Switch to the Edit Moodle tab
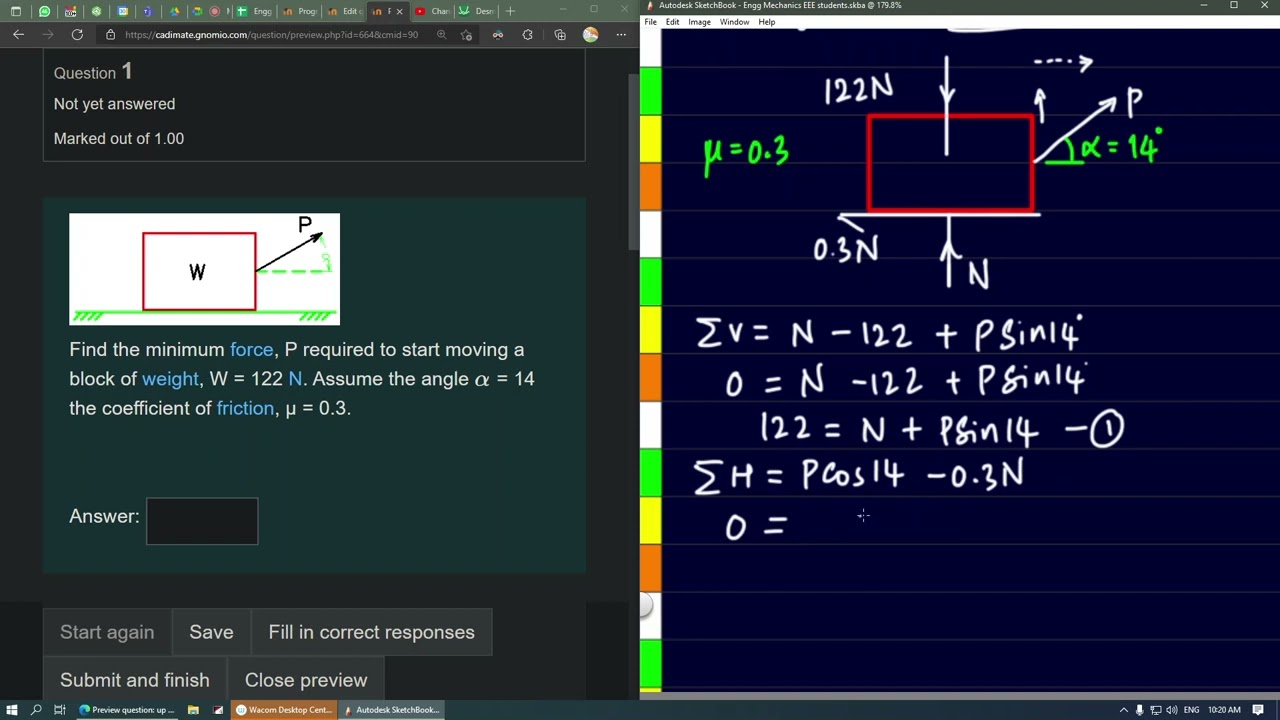This screenshot has width=1280, height=720. (x=343, y=11)
